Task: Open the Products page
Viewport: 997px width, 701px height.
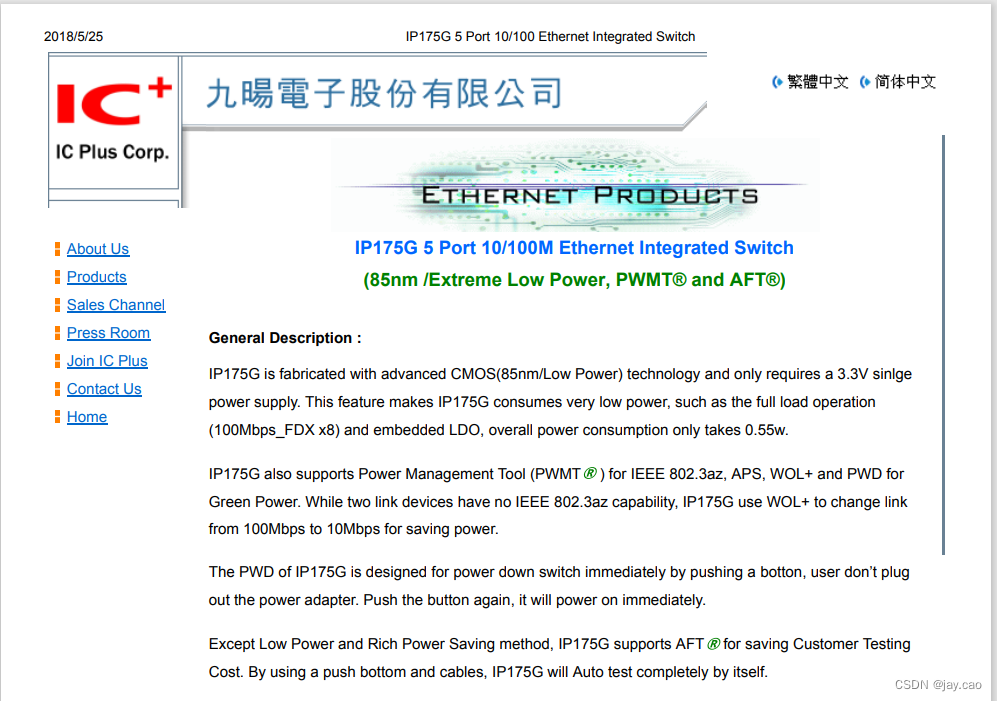Action: (96, 277)
